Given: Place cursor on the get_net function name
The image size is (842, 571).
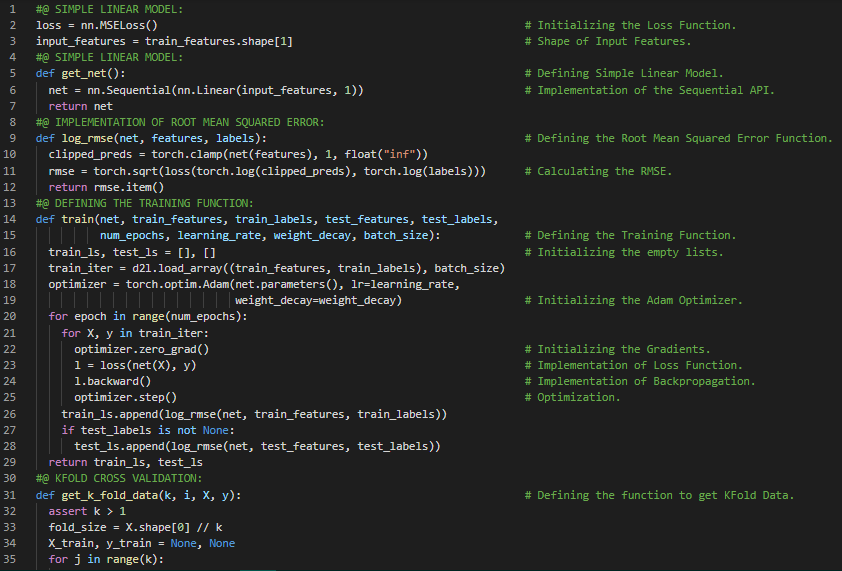Looking at the screenshot, I should [x=84, y=73].
